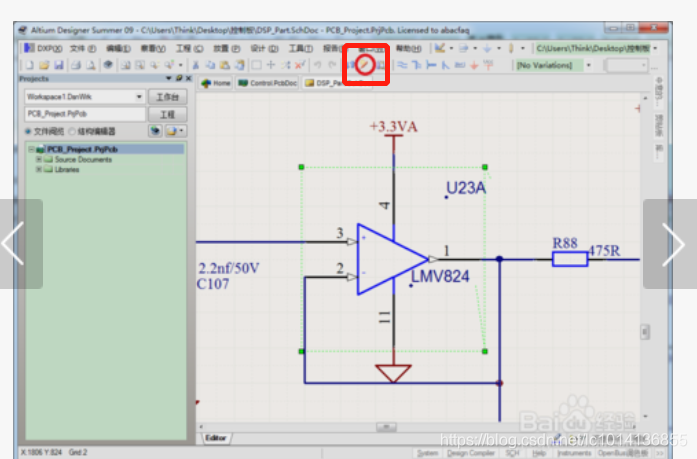
Task: Open the 设计 (Design) menu
Action: pyautogui.click(x=264, y=48)
